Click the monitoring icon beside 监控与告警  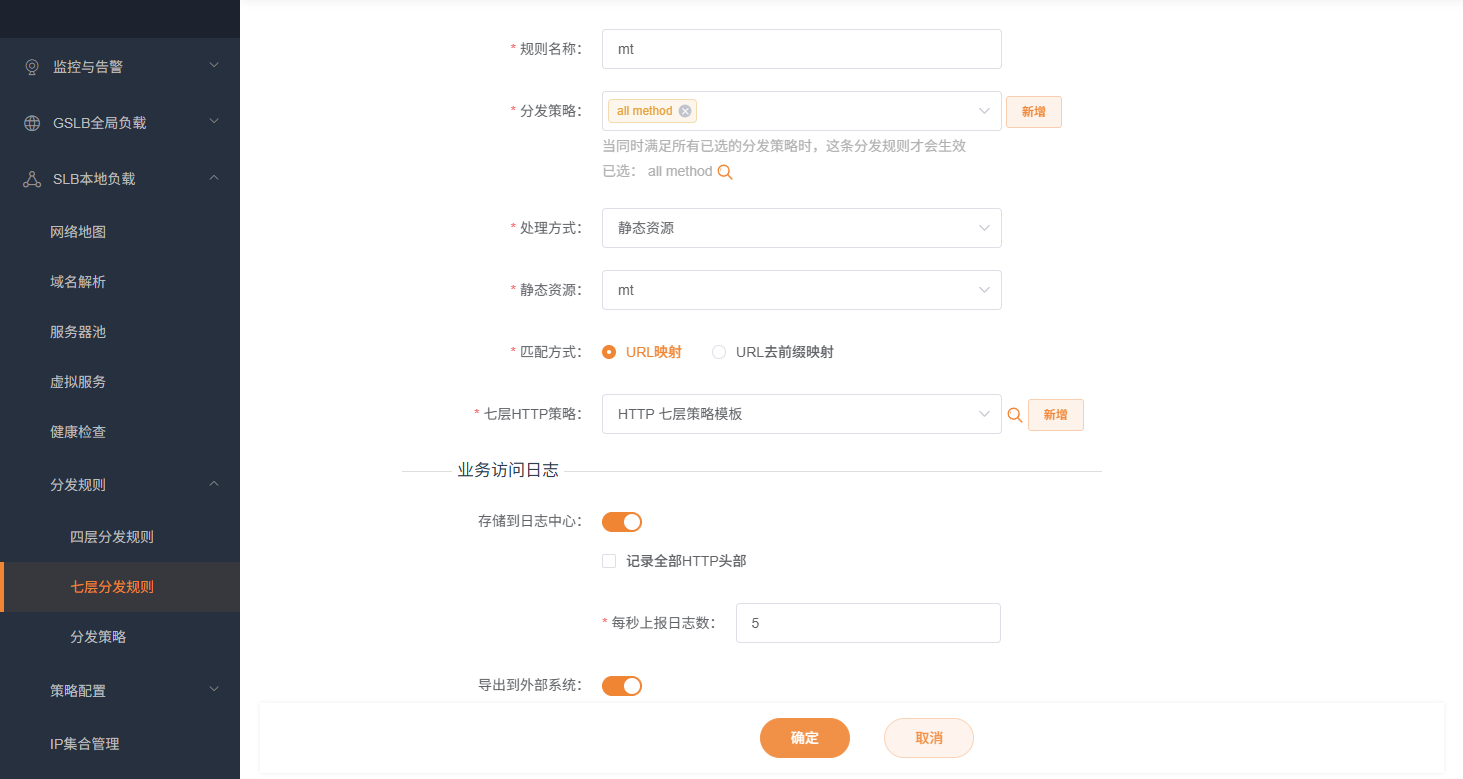(x=30, y=66)
